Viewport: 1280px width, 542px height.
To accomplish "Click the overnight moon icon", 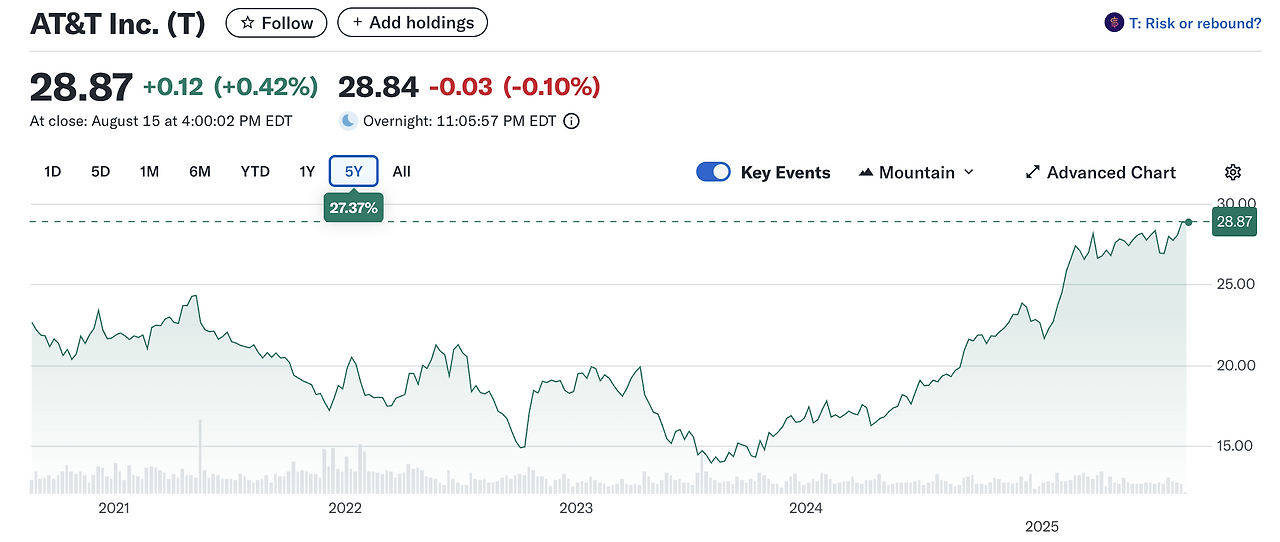I will pos(348,121).
